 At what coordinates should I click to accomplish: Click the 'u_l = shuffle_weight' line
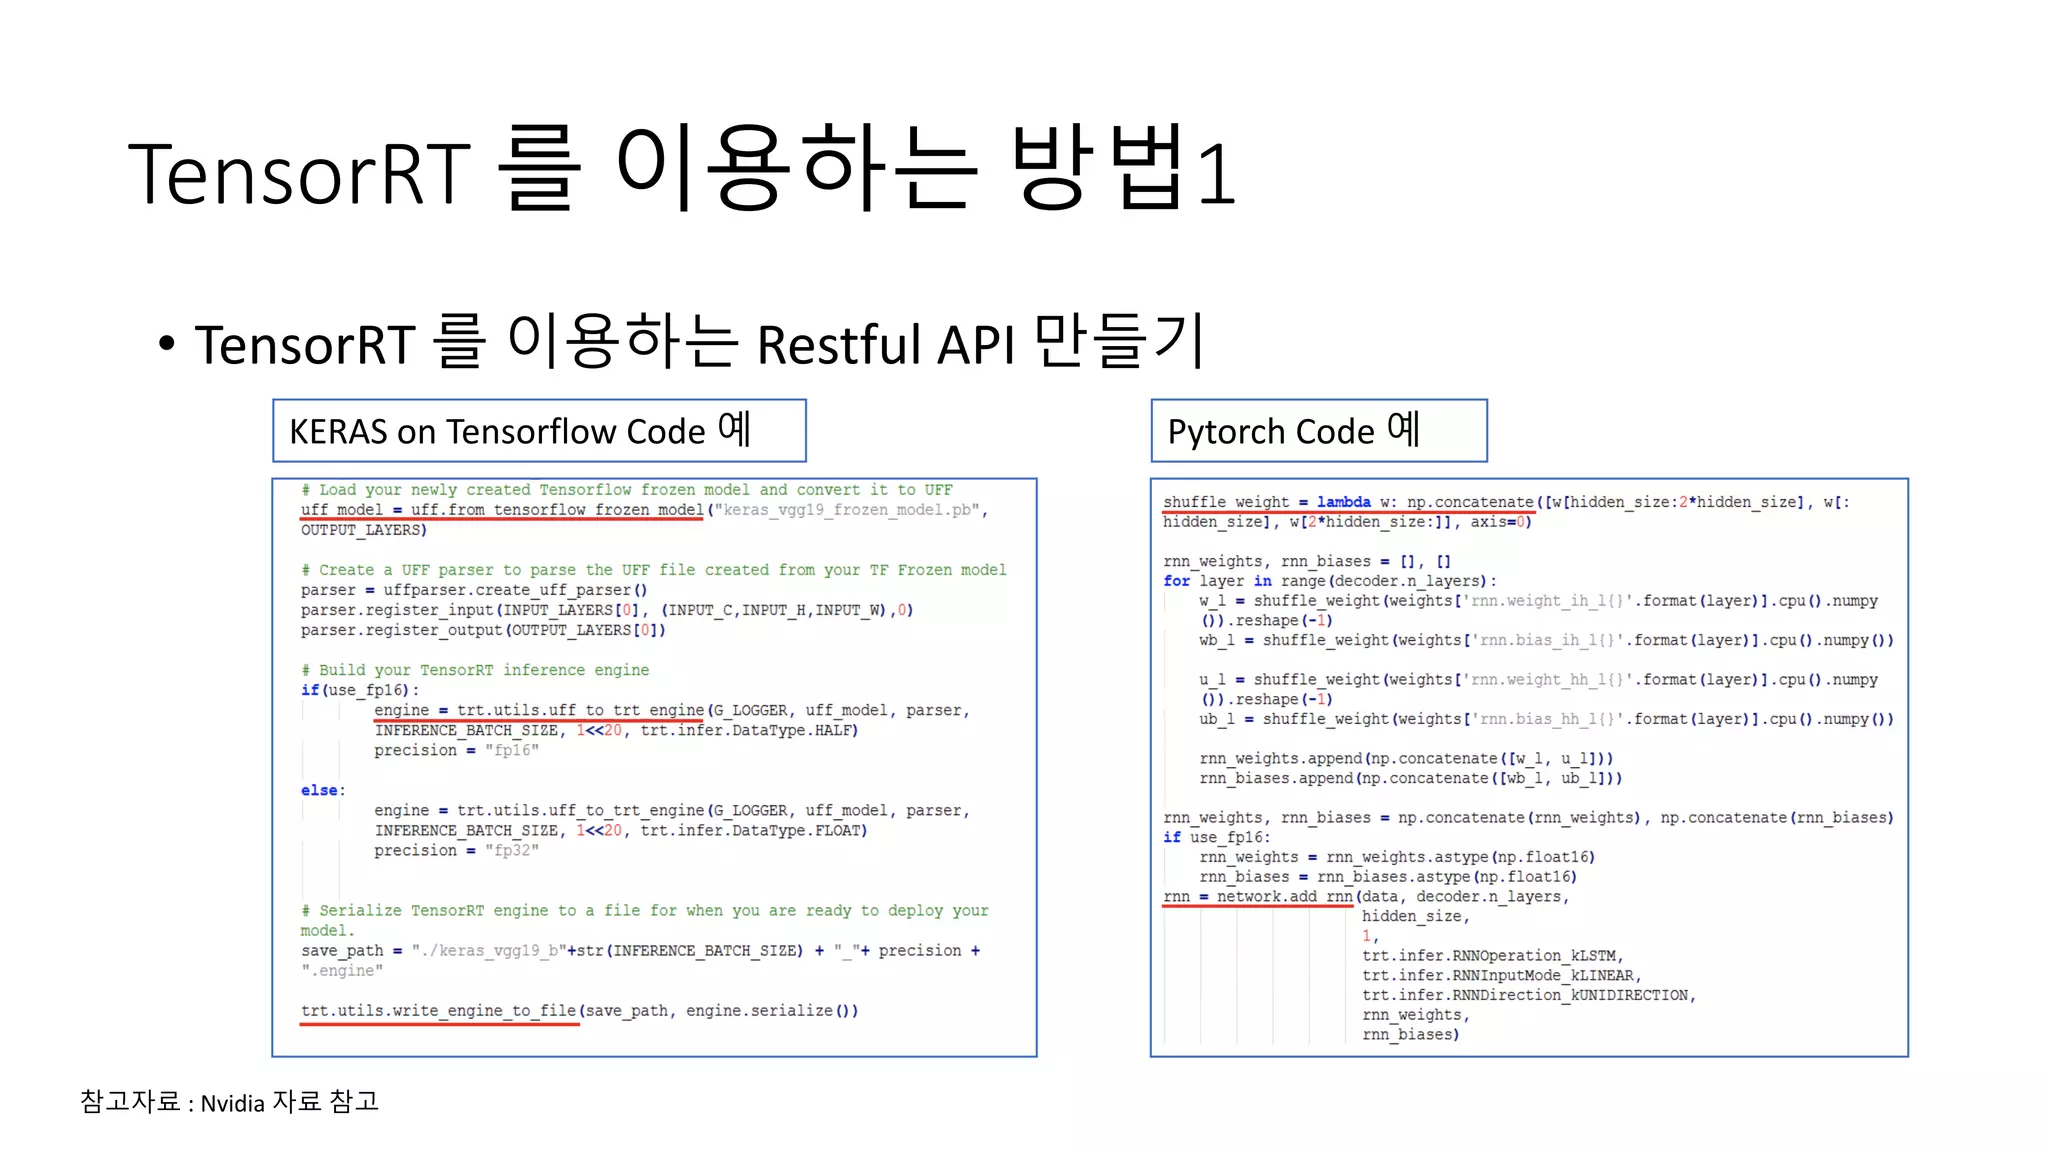(x=1539, y=680)
